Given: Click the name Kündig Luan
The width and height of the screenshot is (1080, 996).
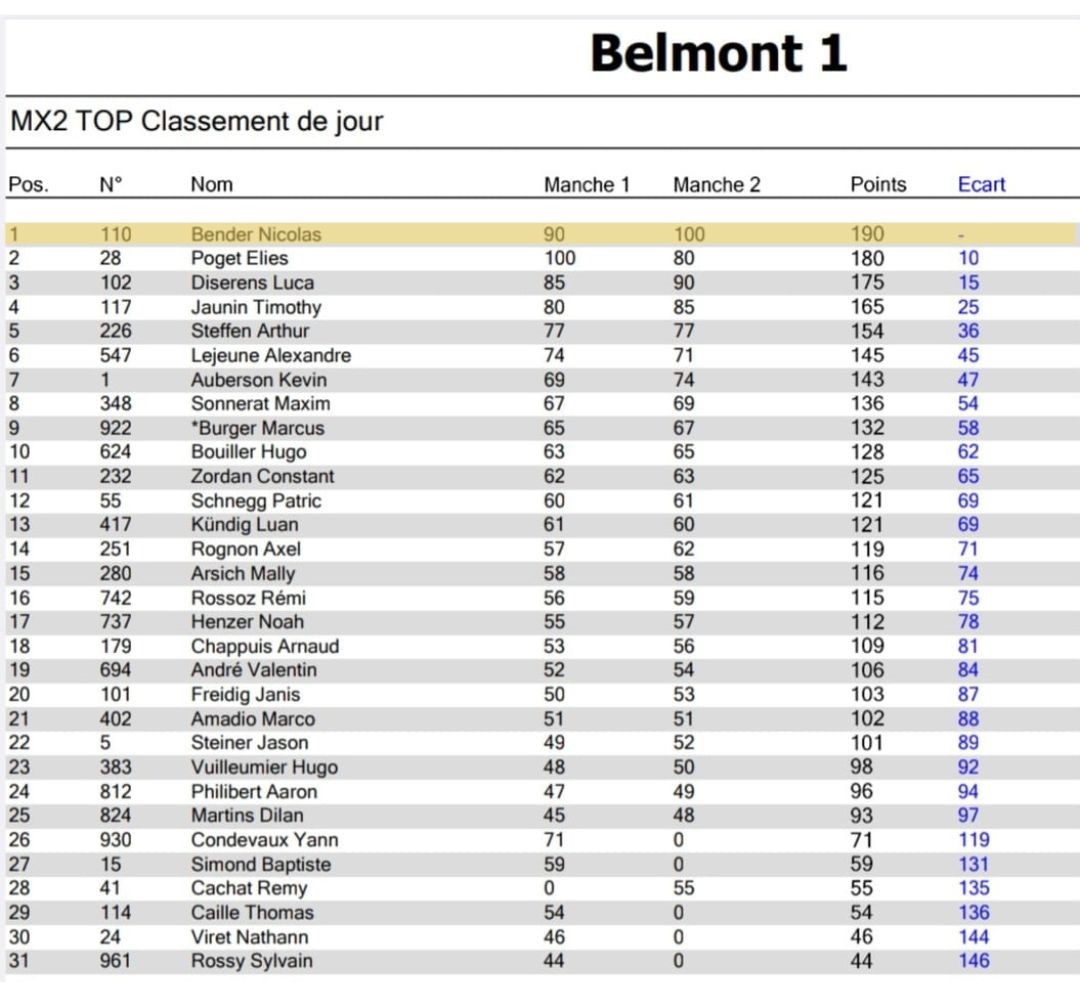Looking at the screenshot, I should (244, 525).
